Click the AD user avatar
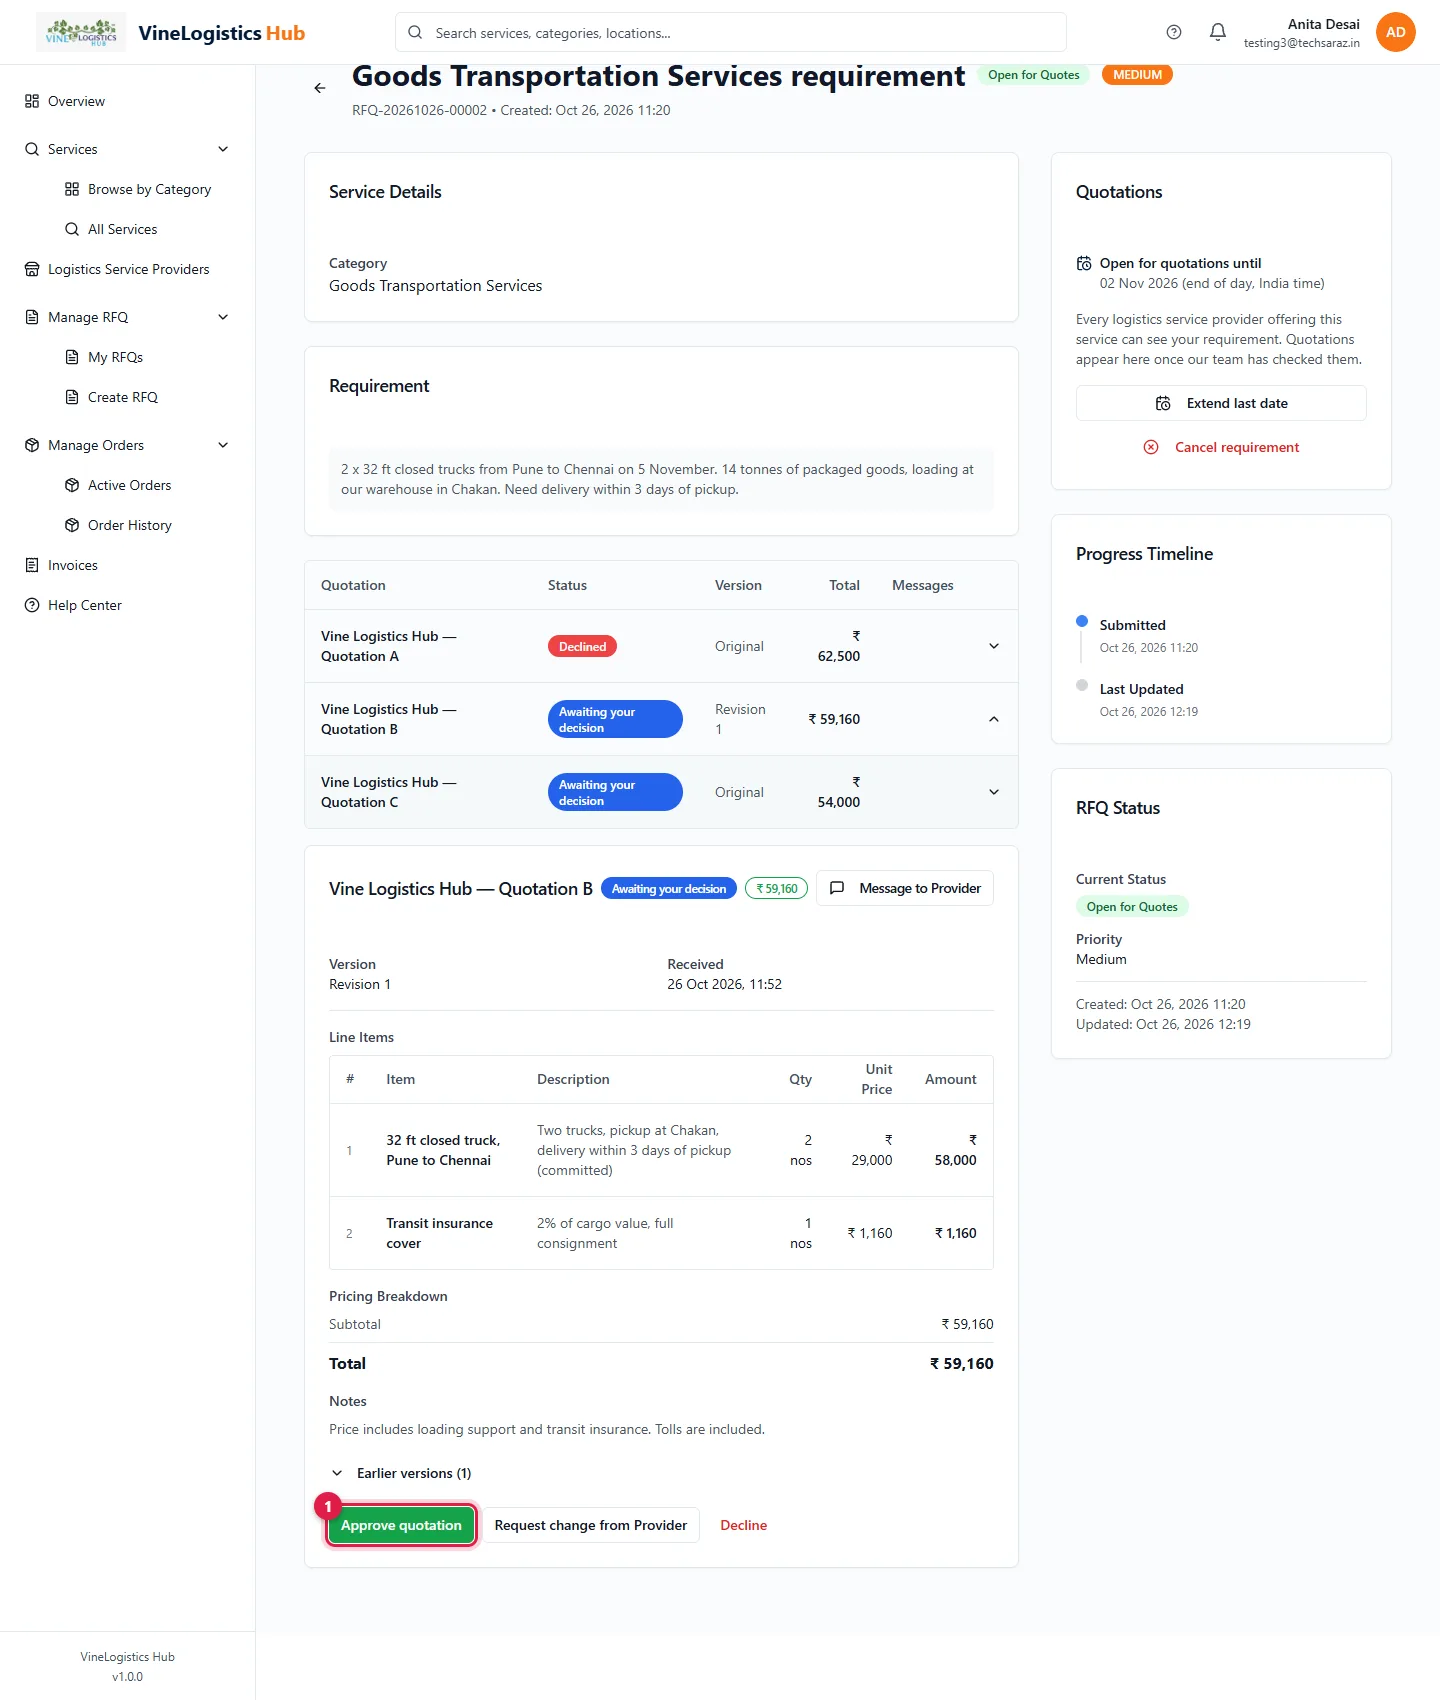The height and width of the screenshot is (1700, 1440). point(1396,32)
